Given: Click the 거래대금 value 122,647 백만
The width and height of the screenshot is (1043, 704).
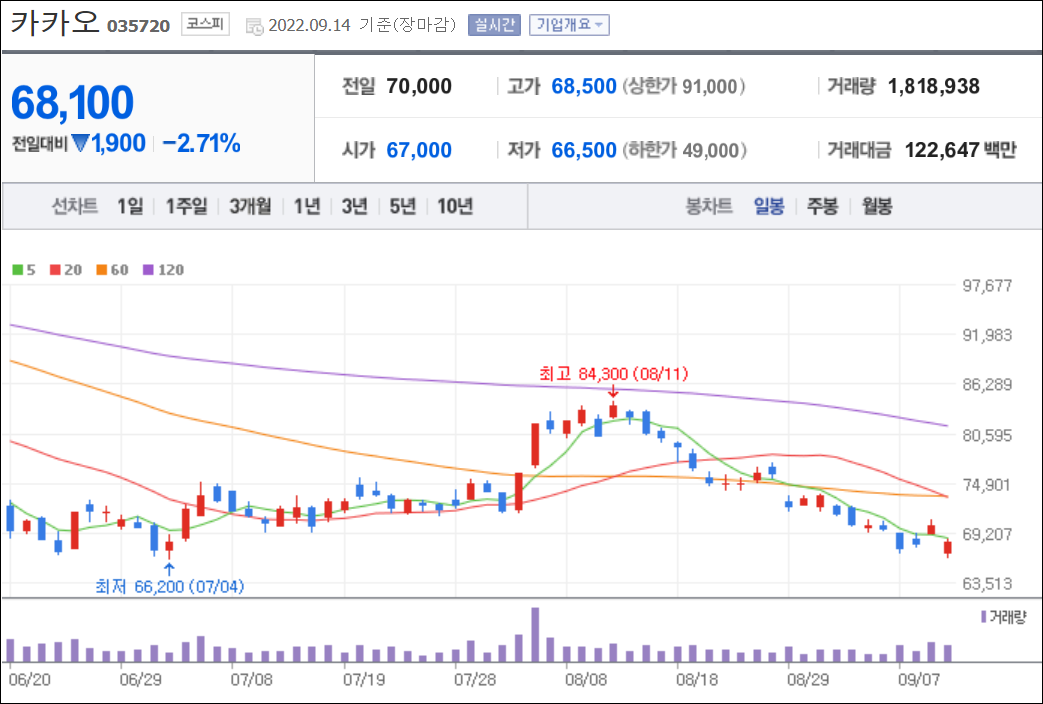Looking at the screenshot, I should click(x=961, y=150).
